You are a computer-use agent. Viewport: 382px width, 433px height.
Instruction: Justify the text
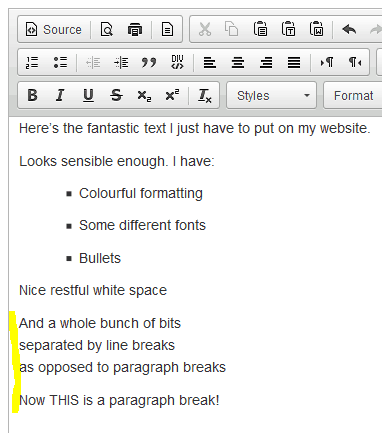[294, 62]
